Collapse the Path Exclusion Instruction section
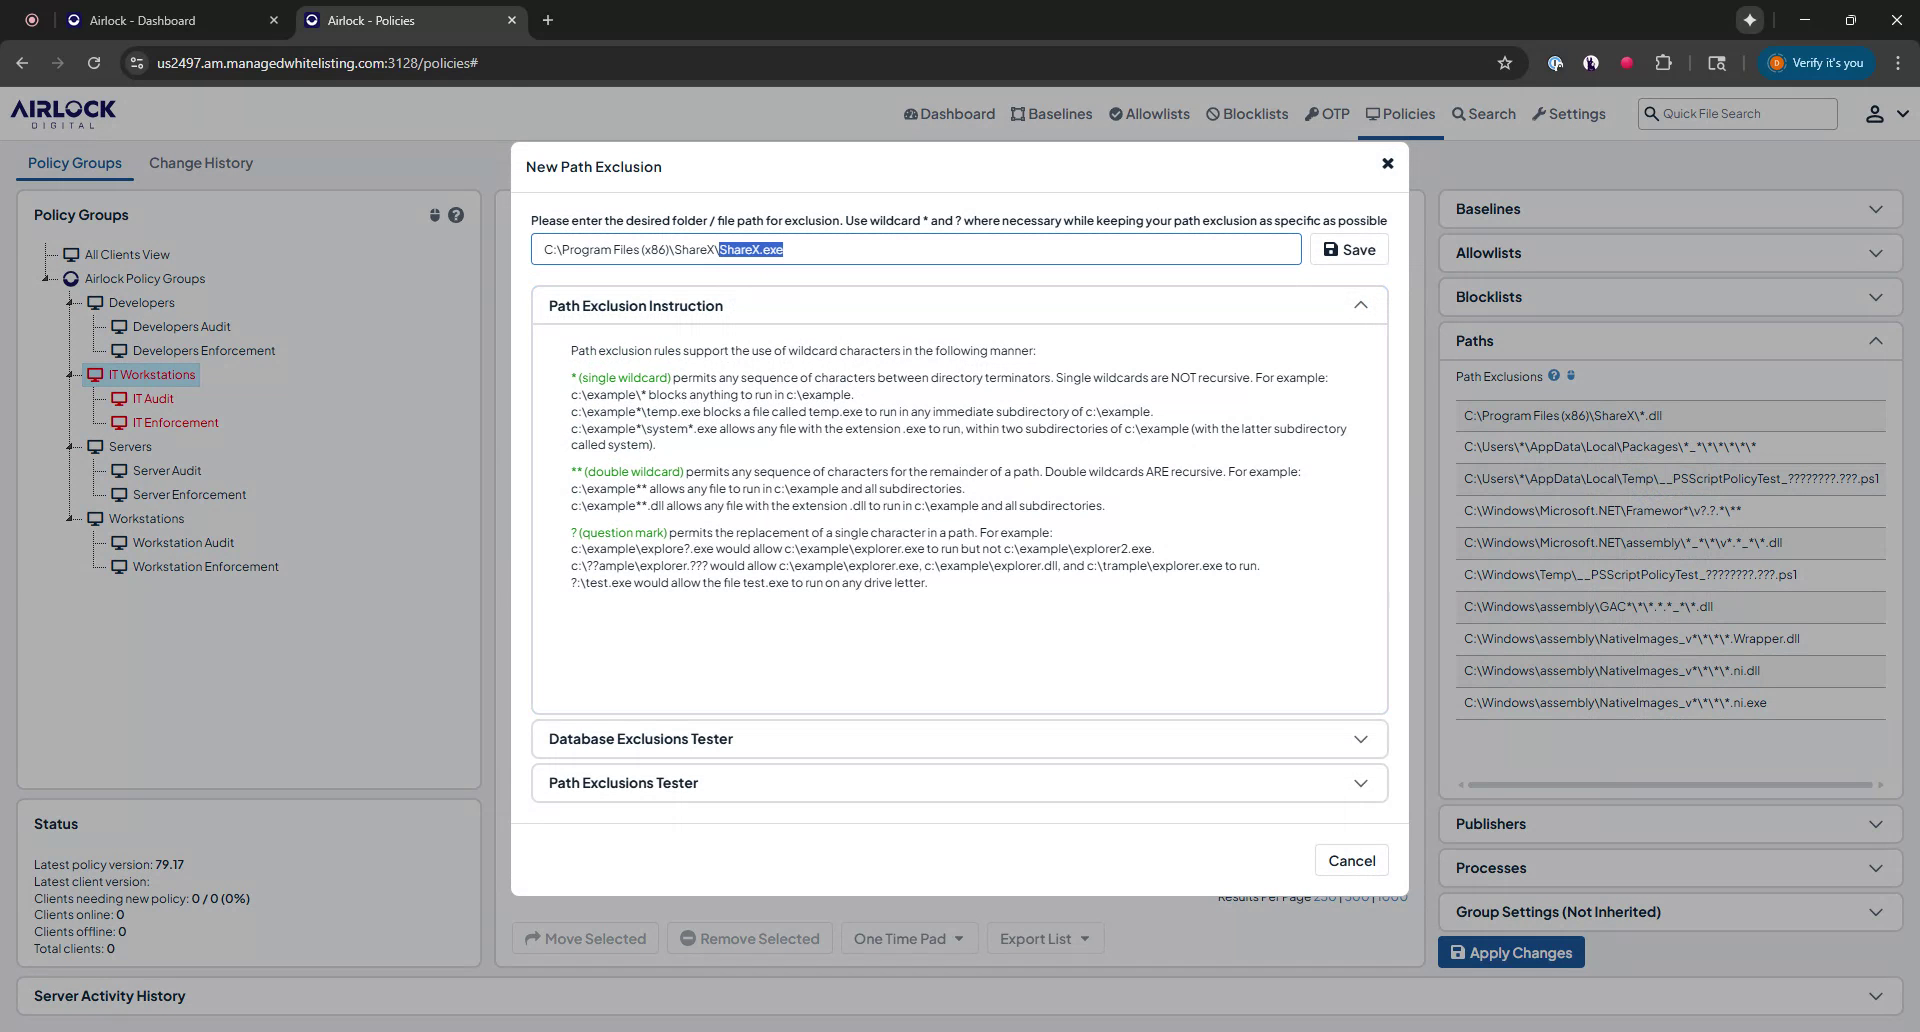The image size is (1920, 1032). [1360, 304]
